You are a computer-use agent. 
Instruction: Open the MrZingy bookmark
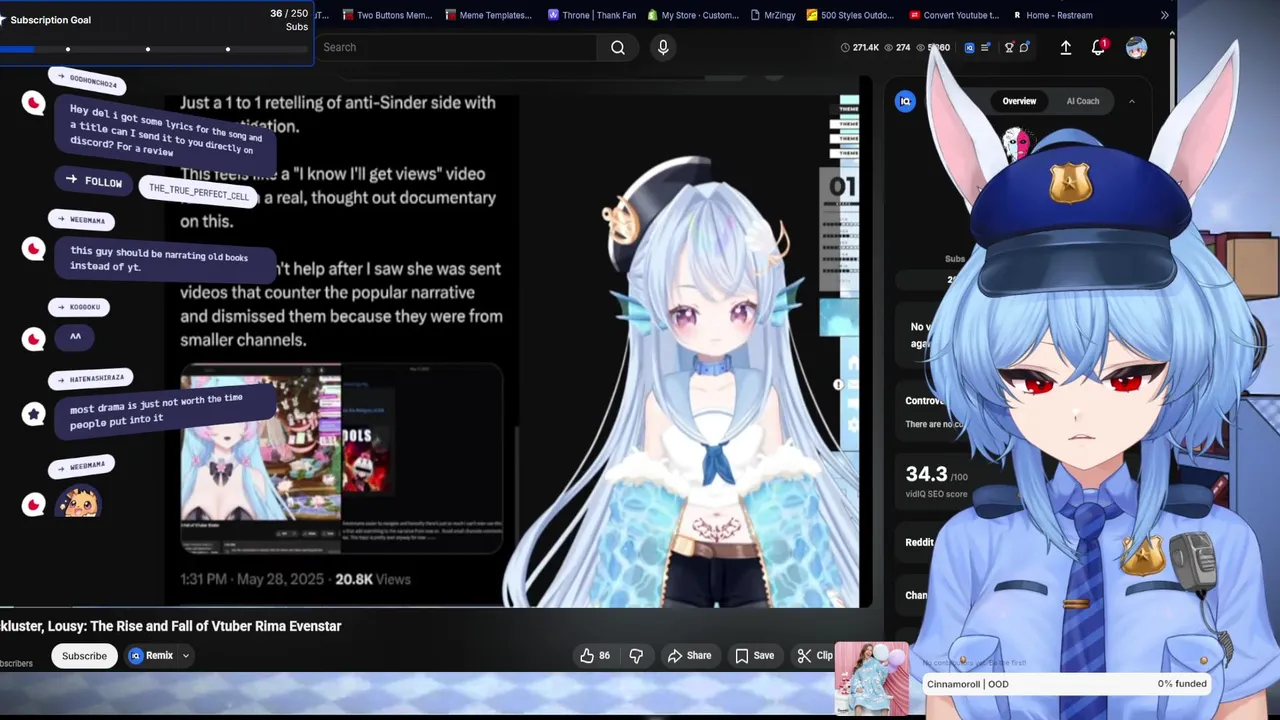coord(775,15)
